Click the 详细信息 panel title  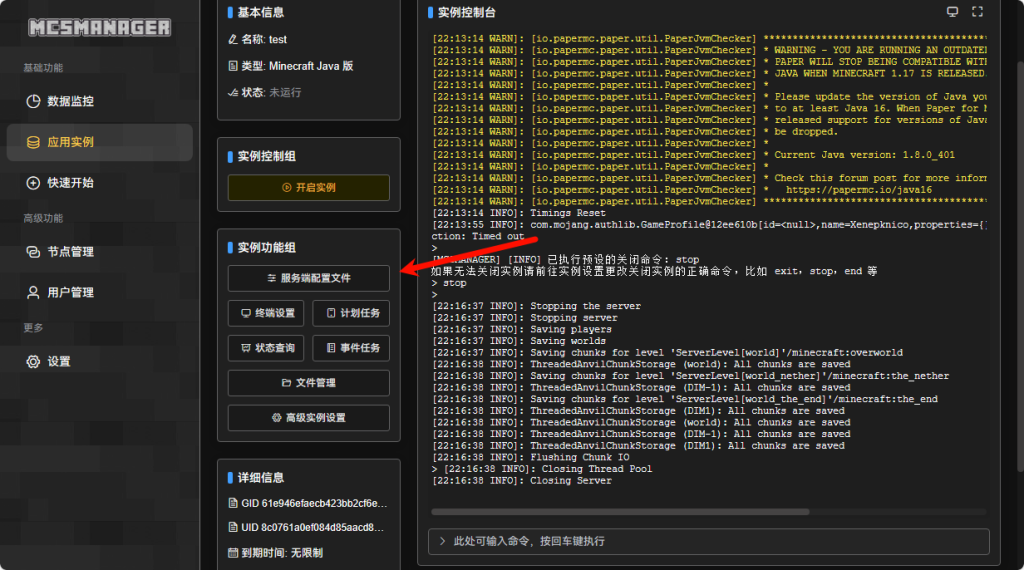pyautogui.click(x=260, y=478)
